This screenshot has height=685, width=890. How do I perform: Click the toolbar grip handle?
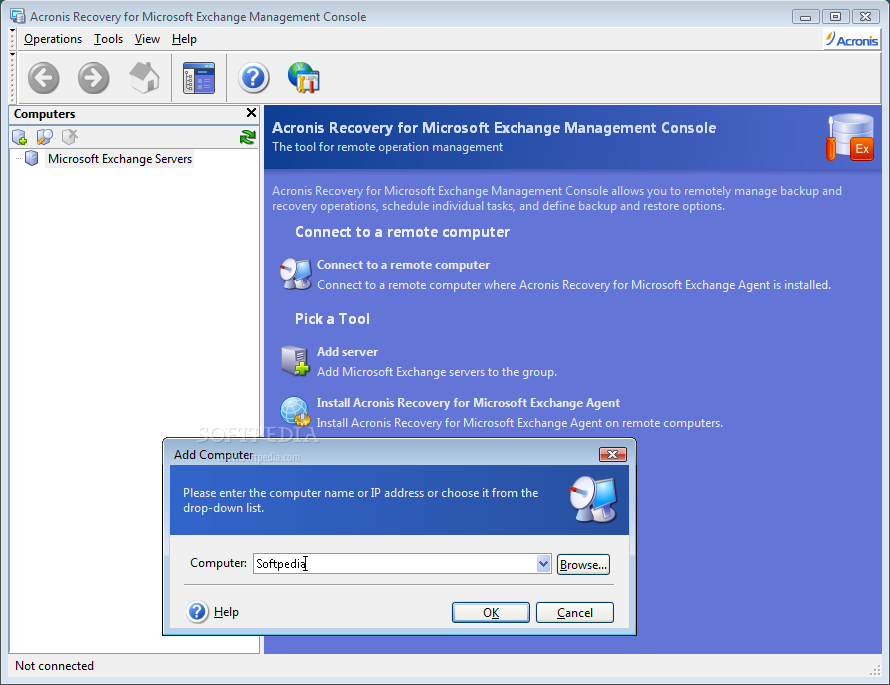click(x=12, y=77)
